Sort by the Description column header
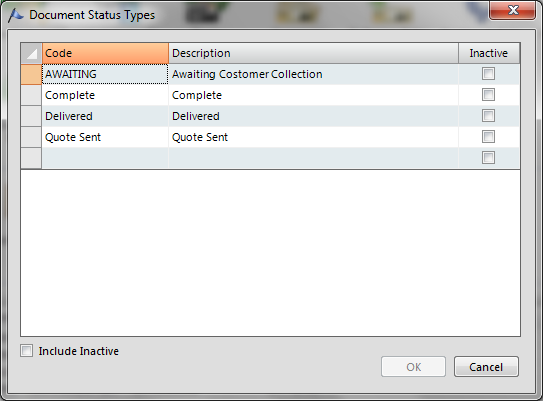 point(313,53)
